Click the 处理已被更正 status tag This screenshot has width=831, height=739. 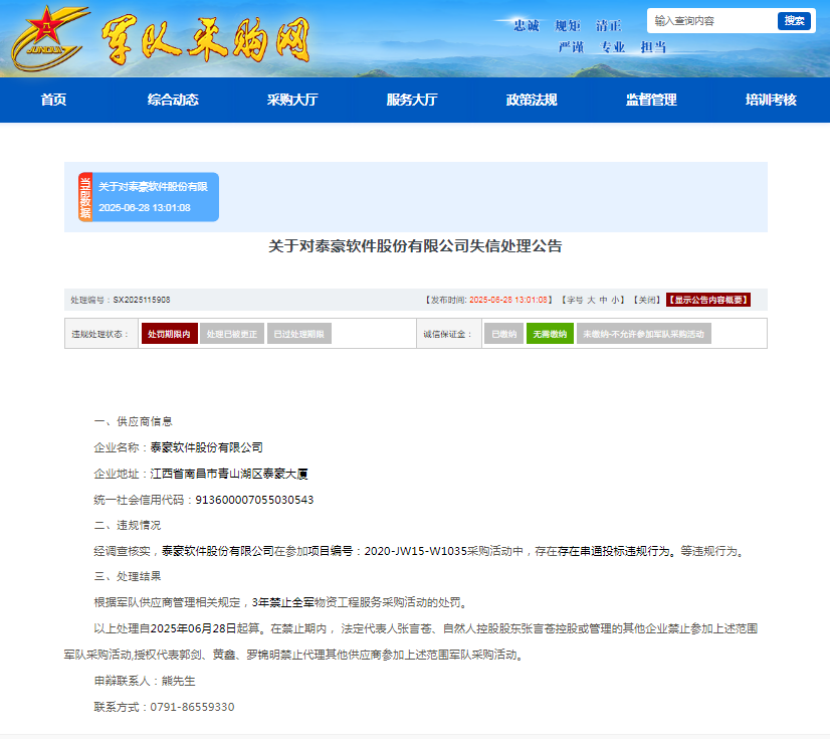click(x=232, y=334)
